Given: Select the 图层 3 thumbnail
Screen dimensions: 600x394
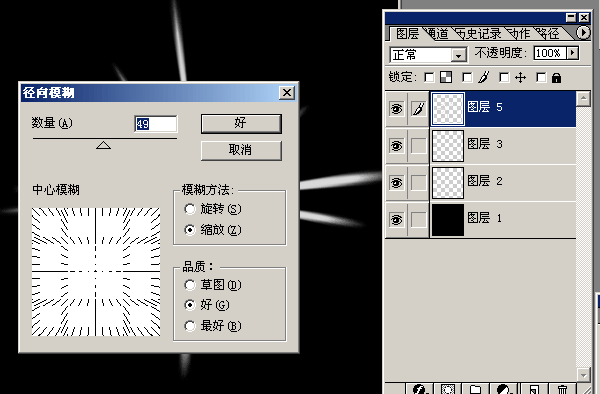Looking at the screenshot, I should (448, 146).
